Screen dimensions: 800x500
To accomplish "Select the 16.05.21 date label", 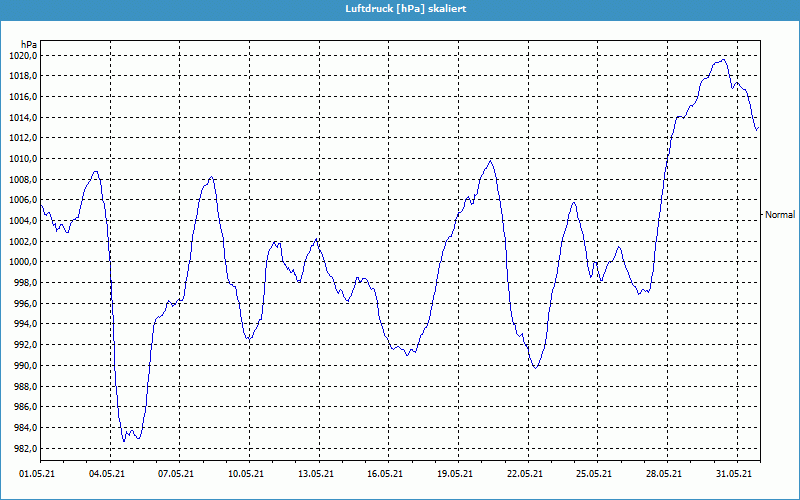I will (385, 474).
